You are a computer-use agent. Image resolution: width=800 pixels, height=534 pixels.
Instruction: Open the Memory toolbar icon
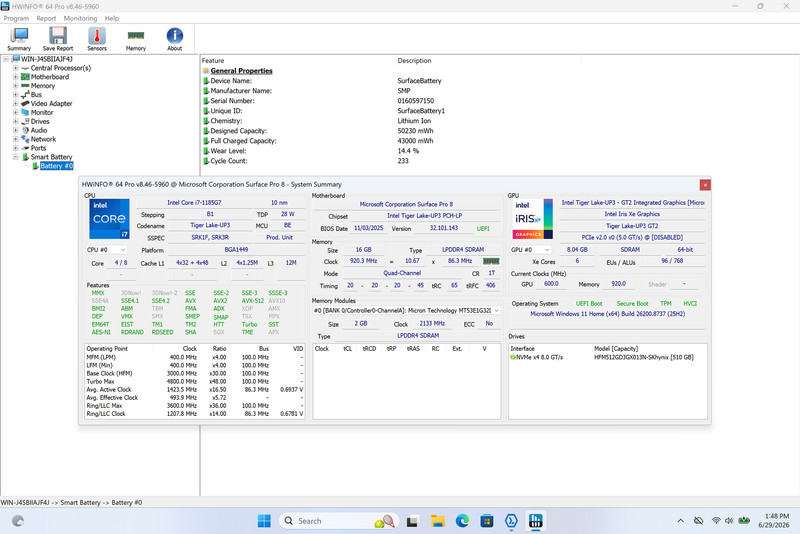point(136,39)
